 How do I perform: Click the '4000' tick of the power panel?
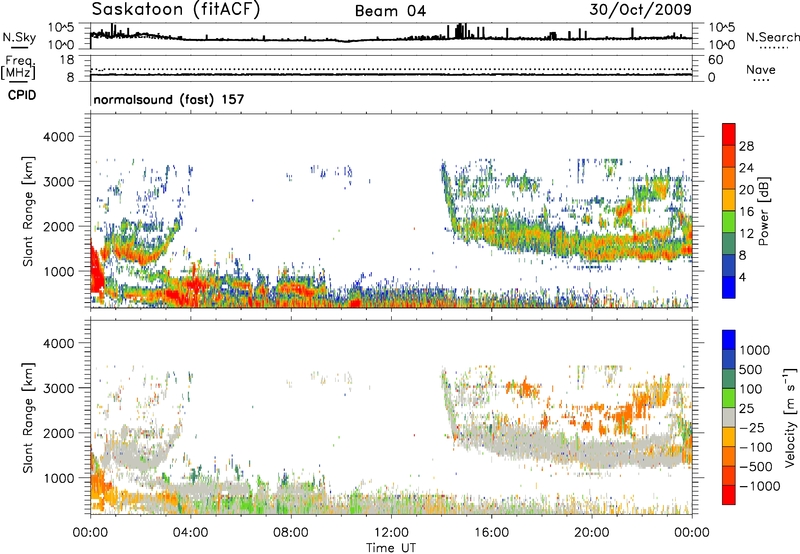tap(58, 137)
